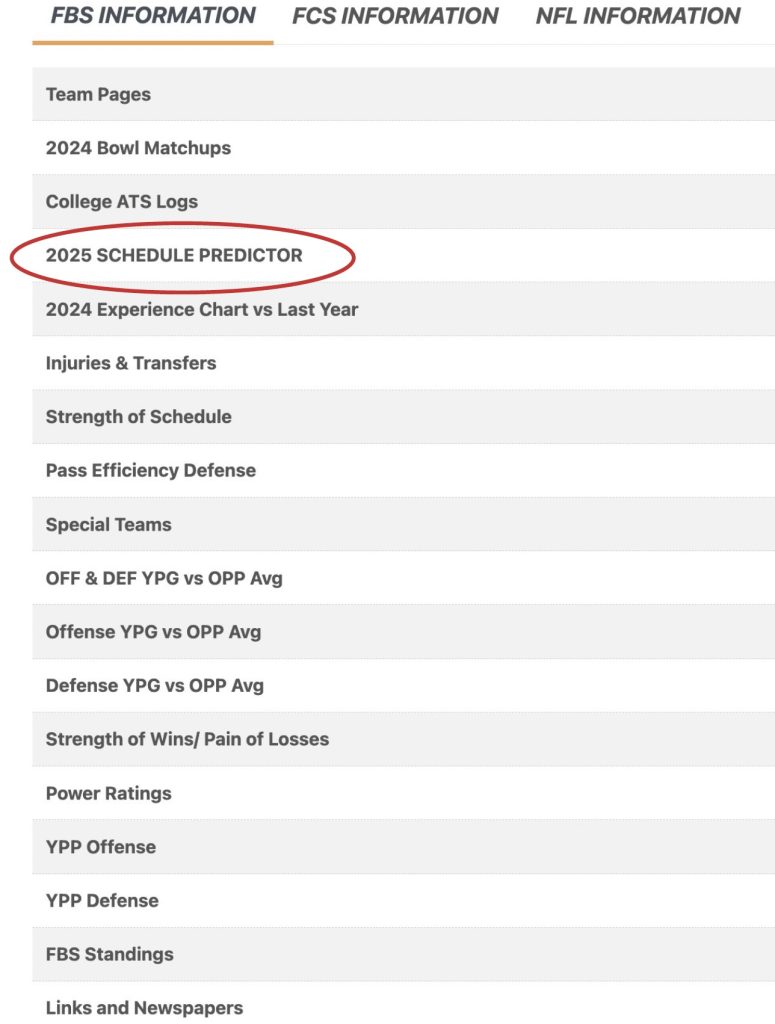Image resolution: width=775 pixels, height=1024 pixels.
Task: Open the YPP Offense link
Action: click(101, 848)
